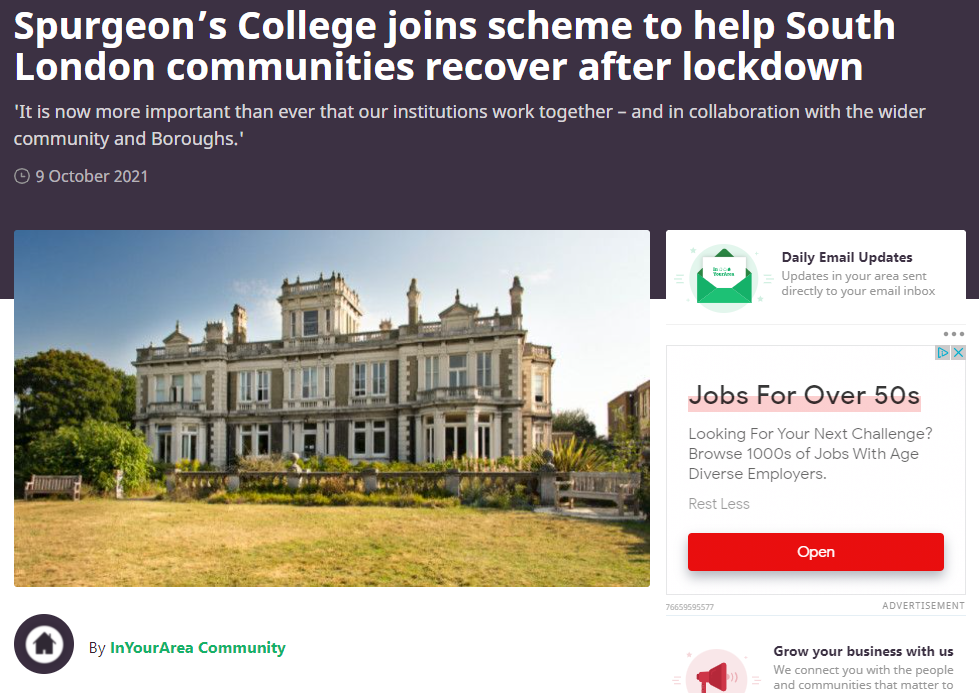Click the red megaphone business icon
Viewport: 979px width, 693px height.
point(716,674)
